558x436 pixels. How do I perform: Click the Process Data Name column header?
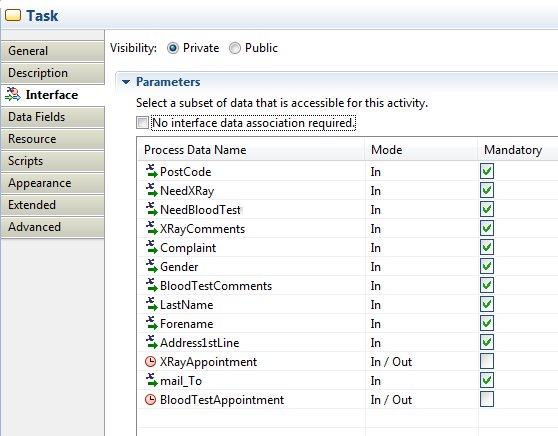251,150
